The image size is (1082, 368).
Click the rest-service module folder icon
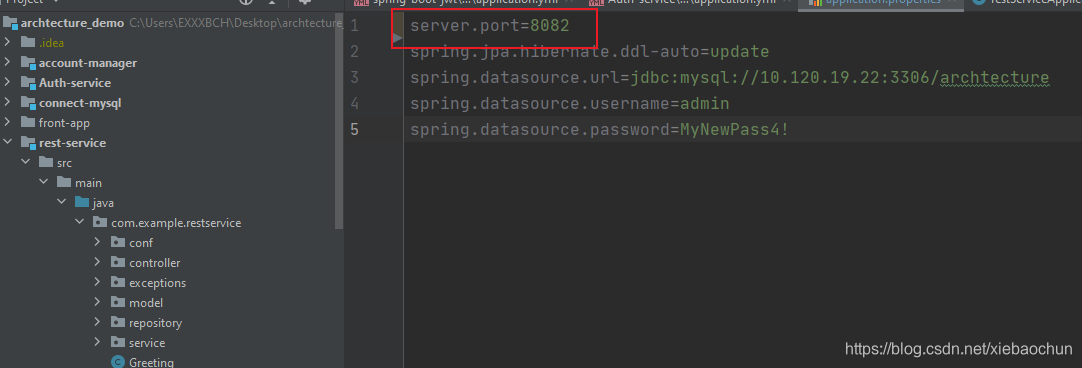tap(28, 143)
